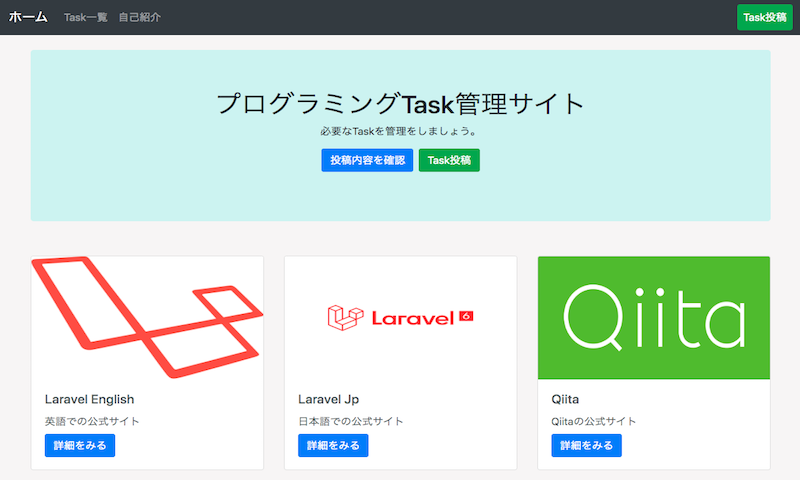Select the Laravel English card title

[89, 399]
